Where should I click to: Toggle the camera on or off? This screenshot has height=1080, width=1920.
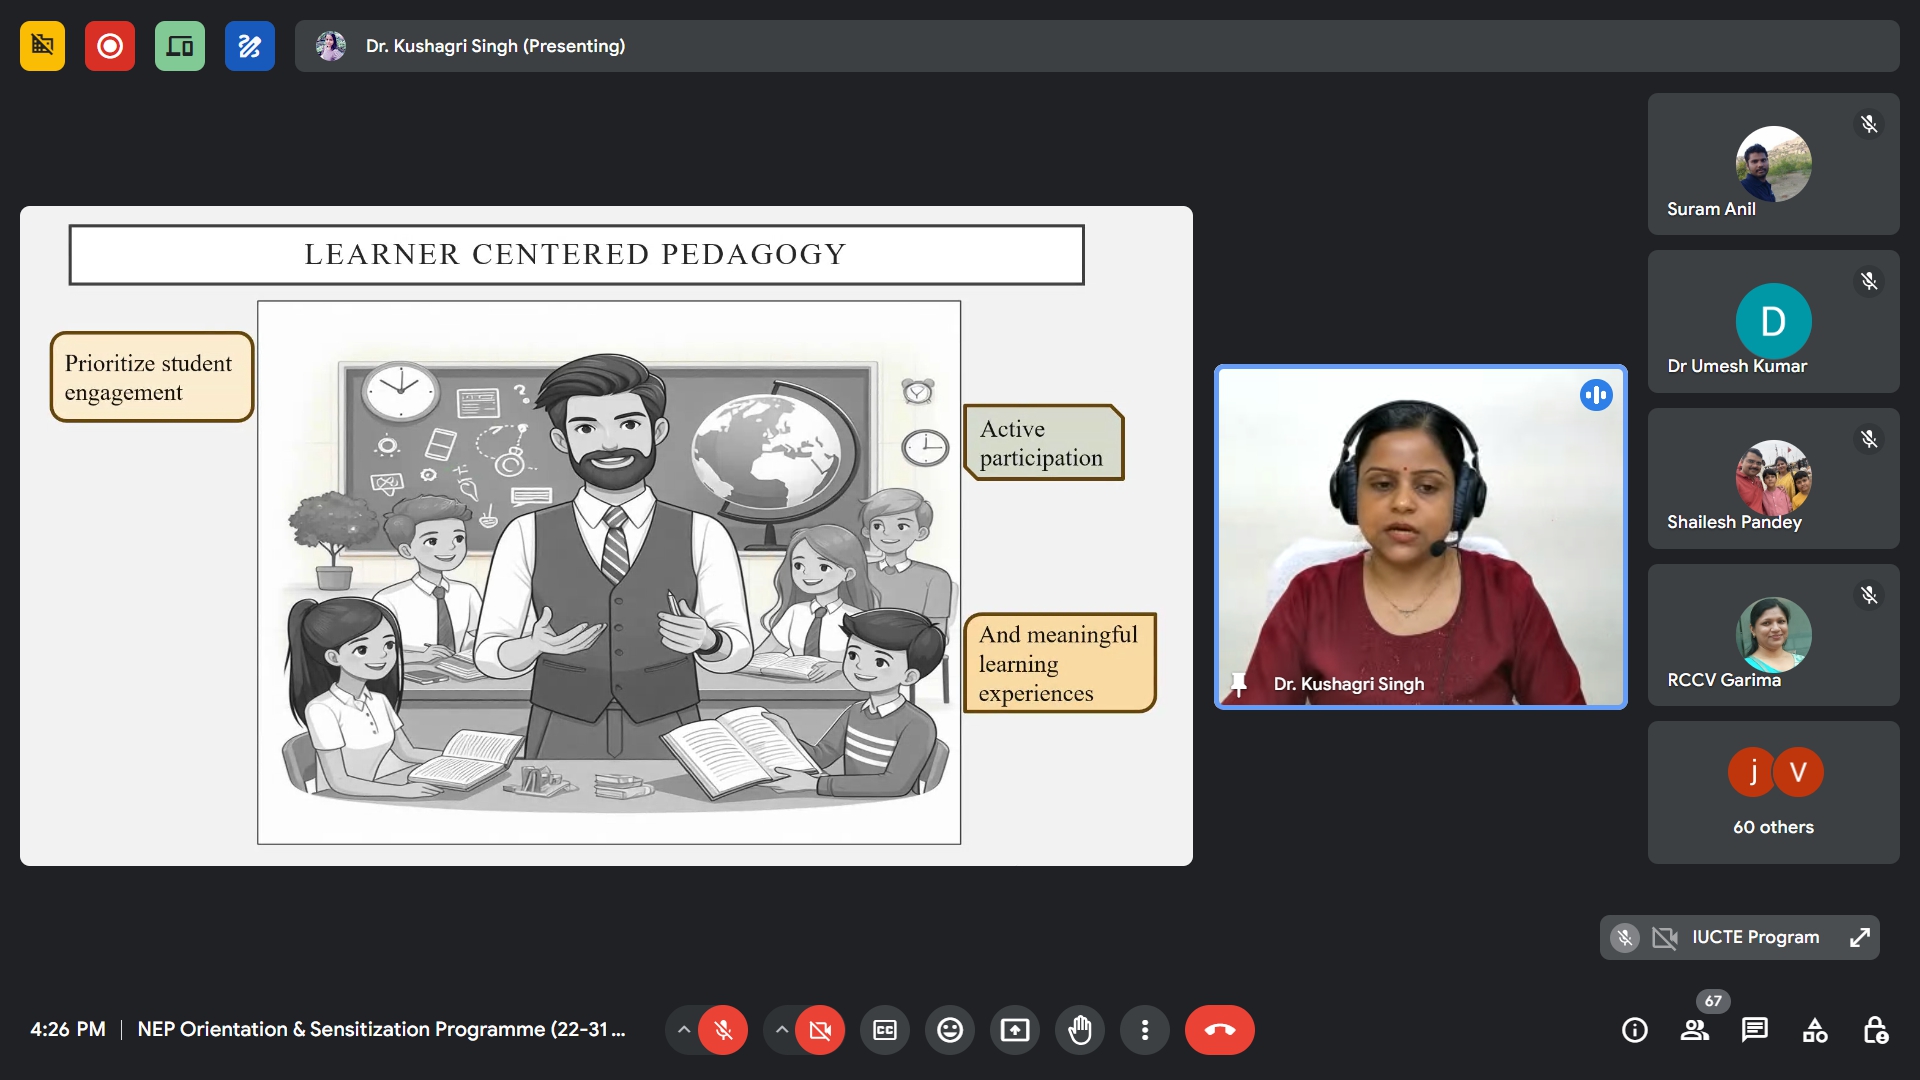820,1030
